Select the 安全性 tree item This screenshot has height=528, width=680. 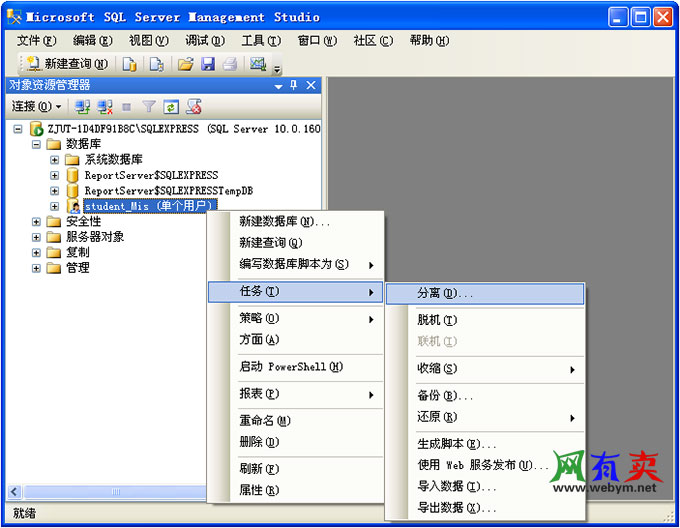click(83, 222)
